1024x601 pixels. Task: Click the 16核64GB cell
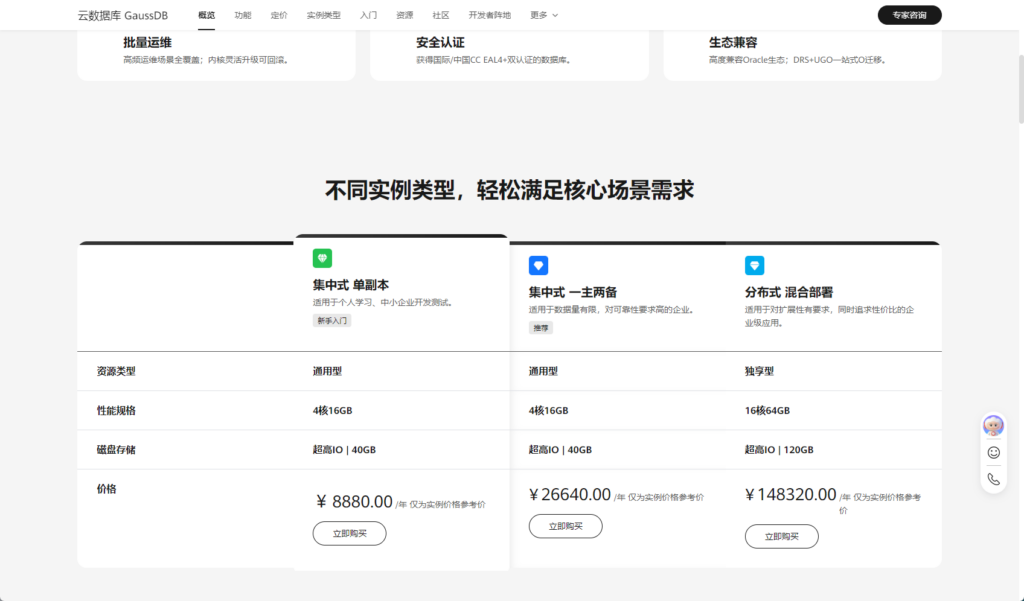pyautogui.click(x=767, y=410)
